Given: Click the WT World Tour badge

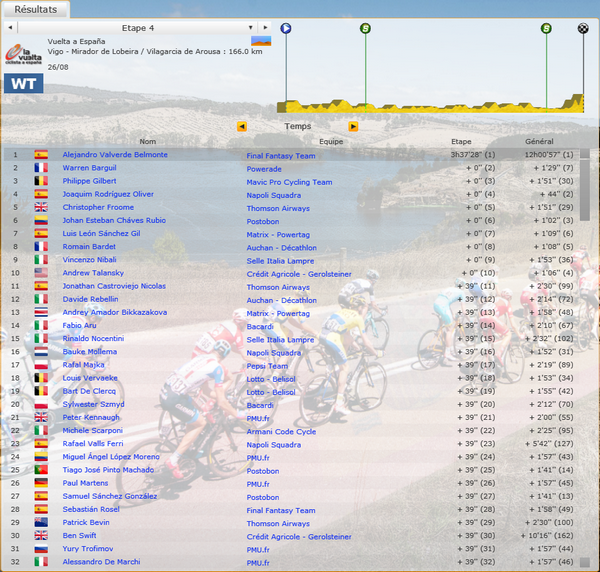Looking at the screenshot, I should 24,83.
